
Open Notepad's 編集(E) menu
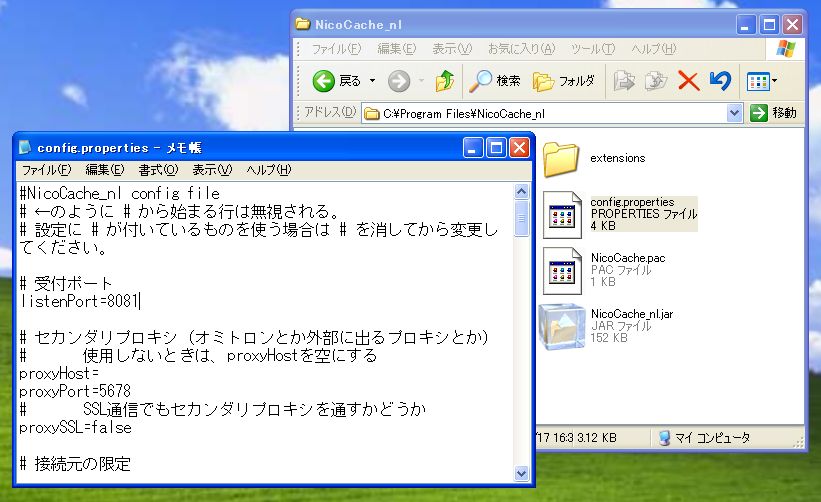[105, 170]
